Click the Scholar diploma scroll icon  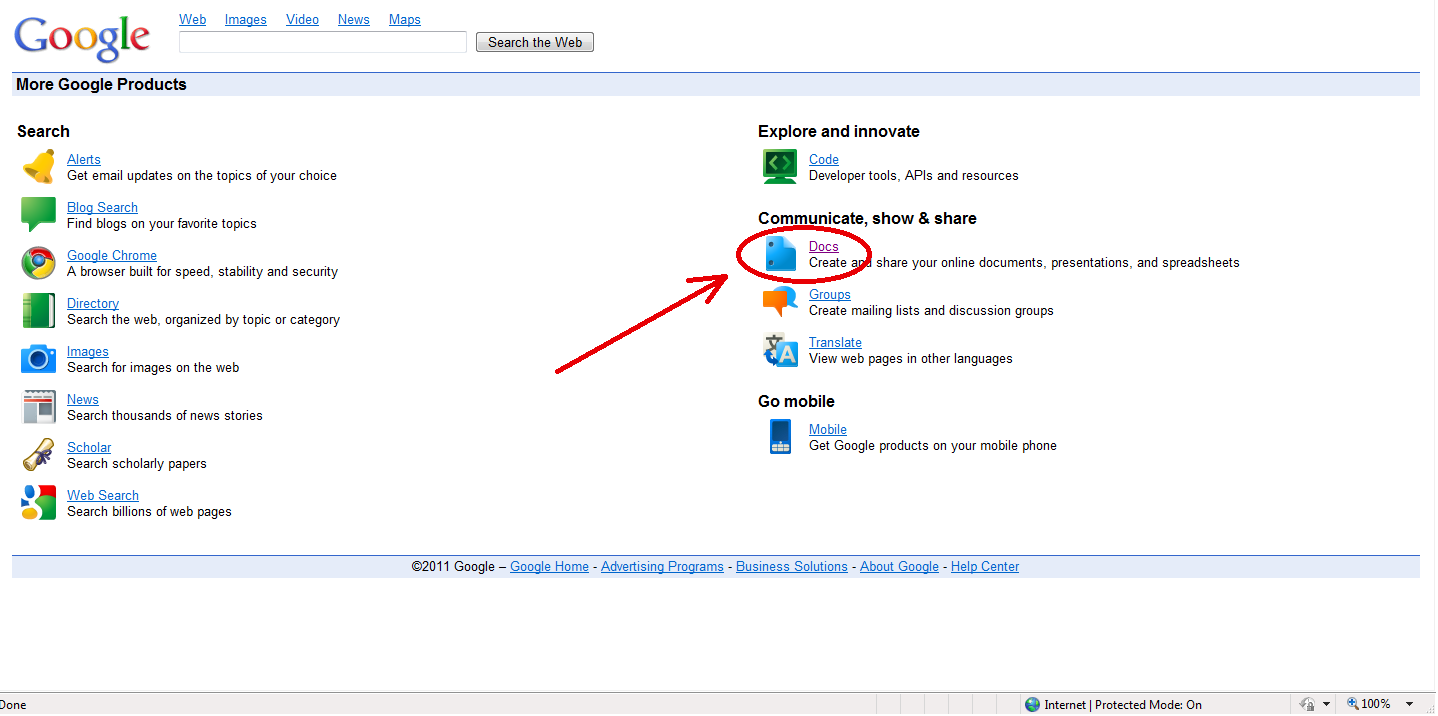pyautogui.click(x=39, y=455)
